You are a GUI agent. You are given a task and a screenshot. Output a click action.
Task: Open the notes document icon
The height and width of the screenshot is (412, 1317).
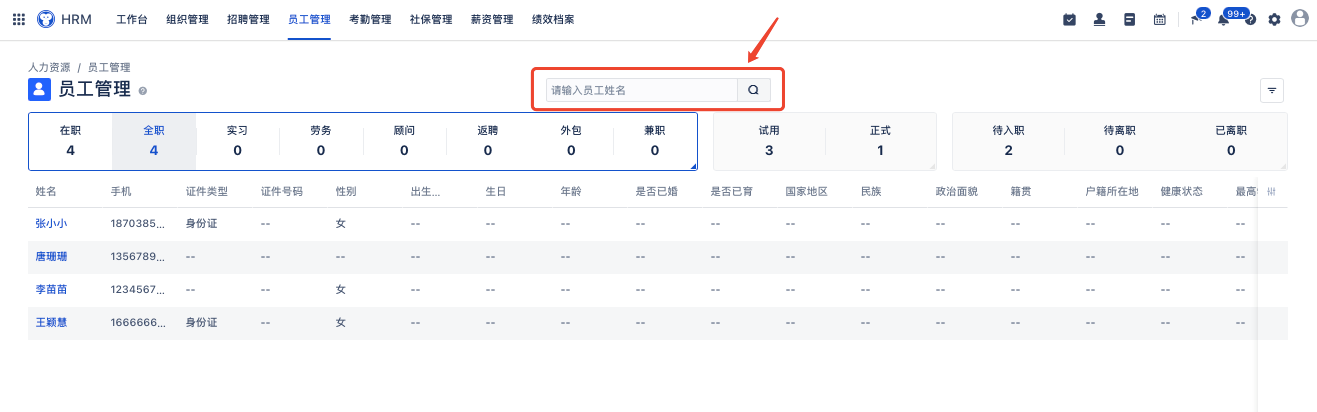point(1129,19)
